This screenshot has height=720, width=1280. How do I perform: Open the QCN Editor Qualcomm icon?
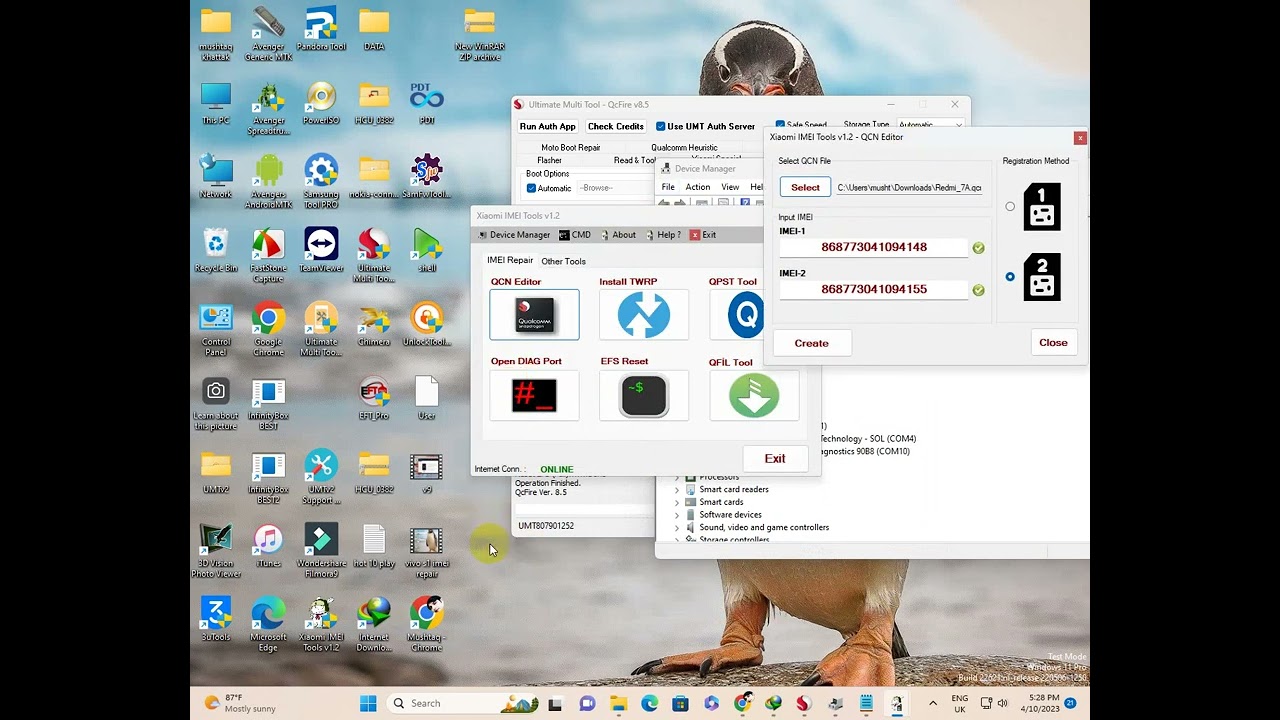click(534, 315)
